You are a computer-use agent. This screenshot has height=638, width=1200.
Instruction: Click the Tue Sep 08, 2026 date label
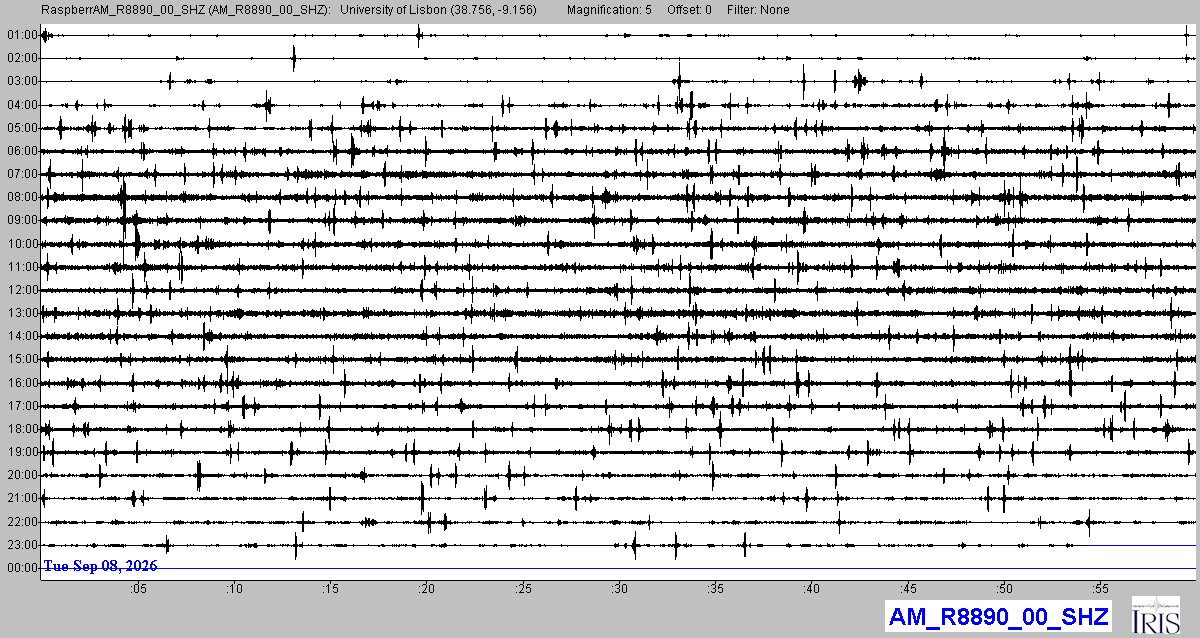[100, 566]
